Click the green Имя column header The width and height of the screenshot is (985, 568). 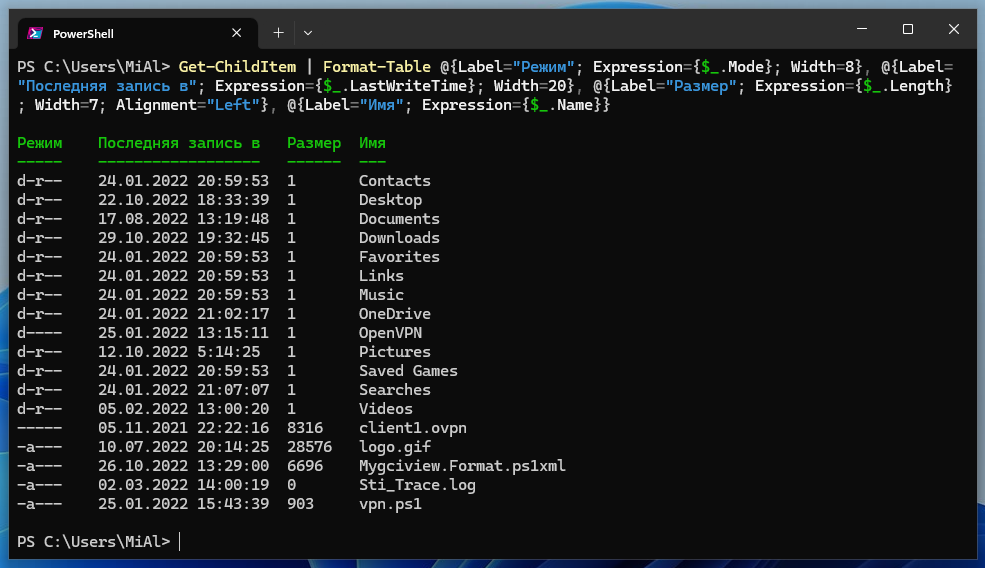(x=372, y=143)
